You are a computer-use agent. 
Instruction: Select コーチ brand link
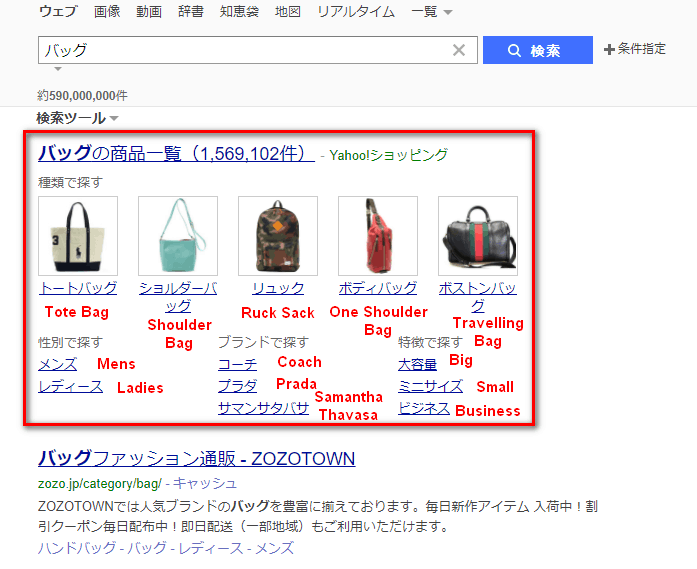(x=237, y=365)
